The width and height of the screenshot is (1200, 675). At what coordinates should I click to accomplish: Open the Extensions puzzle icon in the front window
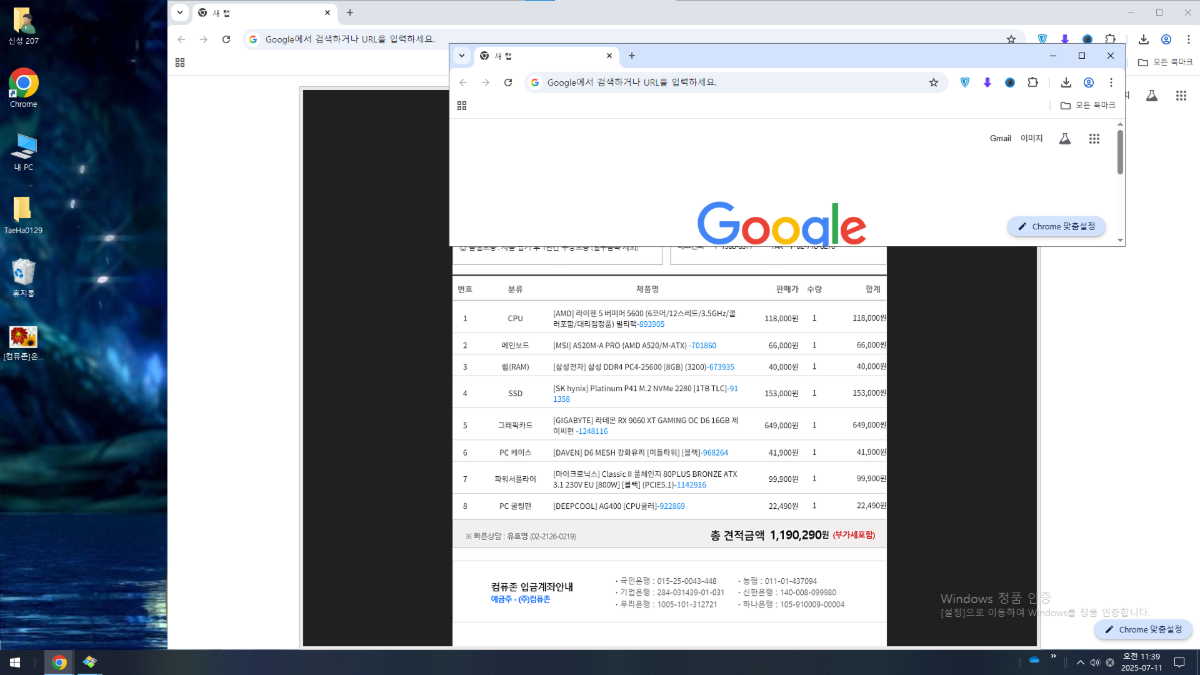(1033, 83)
